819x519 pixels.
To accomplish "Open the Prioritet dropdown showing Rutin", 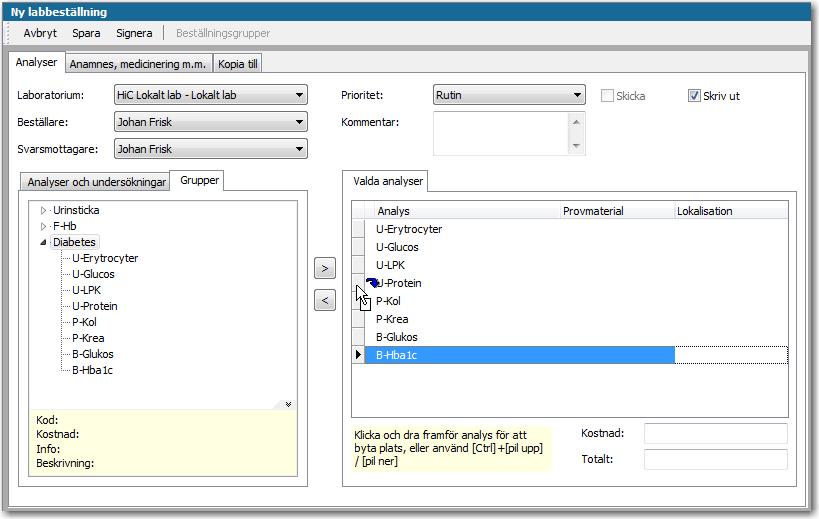I will (x=577, y=95).
